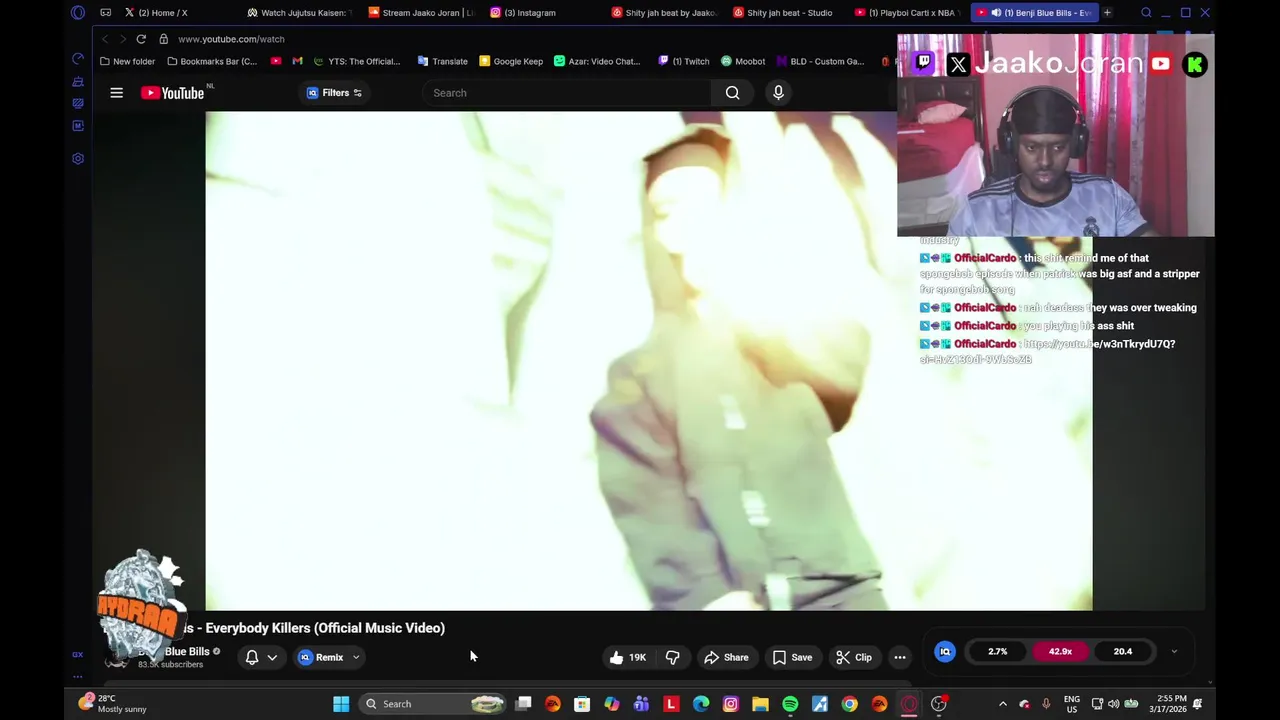
Task: Open the Gmail bookmark icon
Action: (297, 61)
